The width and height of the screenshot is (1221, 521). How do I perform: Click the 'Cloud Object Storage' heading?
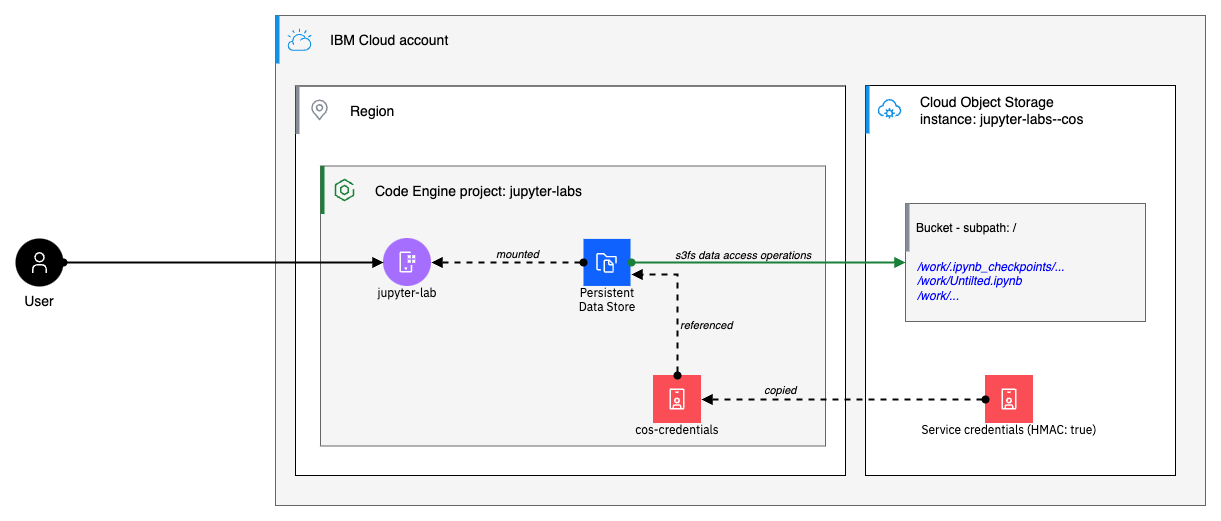tap(986, 102)
